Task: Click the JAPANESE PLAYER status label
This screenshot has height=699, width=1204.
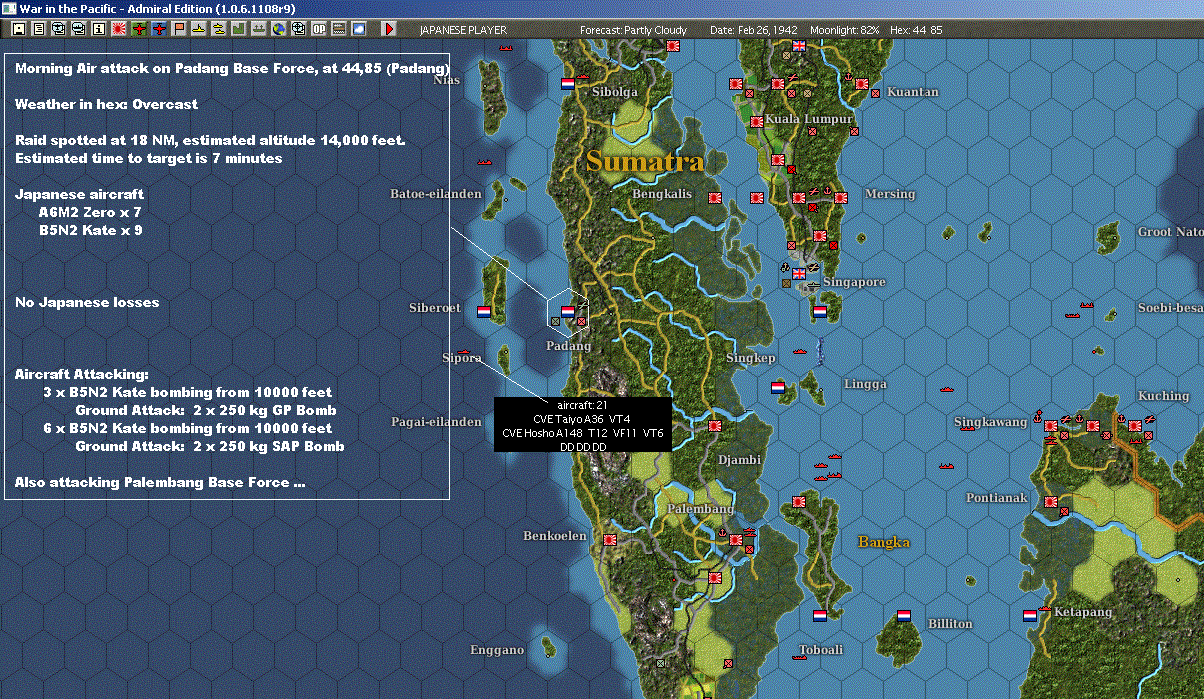Action: 463,30
